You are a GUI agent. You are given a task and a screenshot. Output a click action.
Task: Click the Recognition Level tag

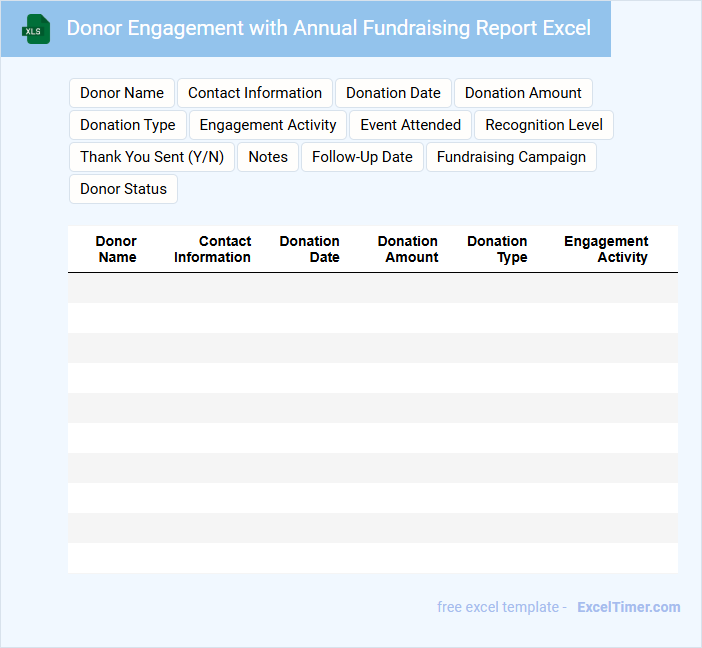coord(544,125)
